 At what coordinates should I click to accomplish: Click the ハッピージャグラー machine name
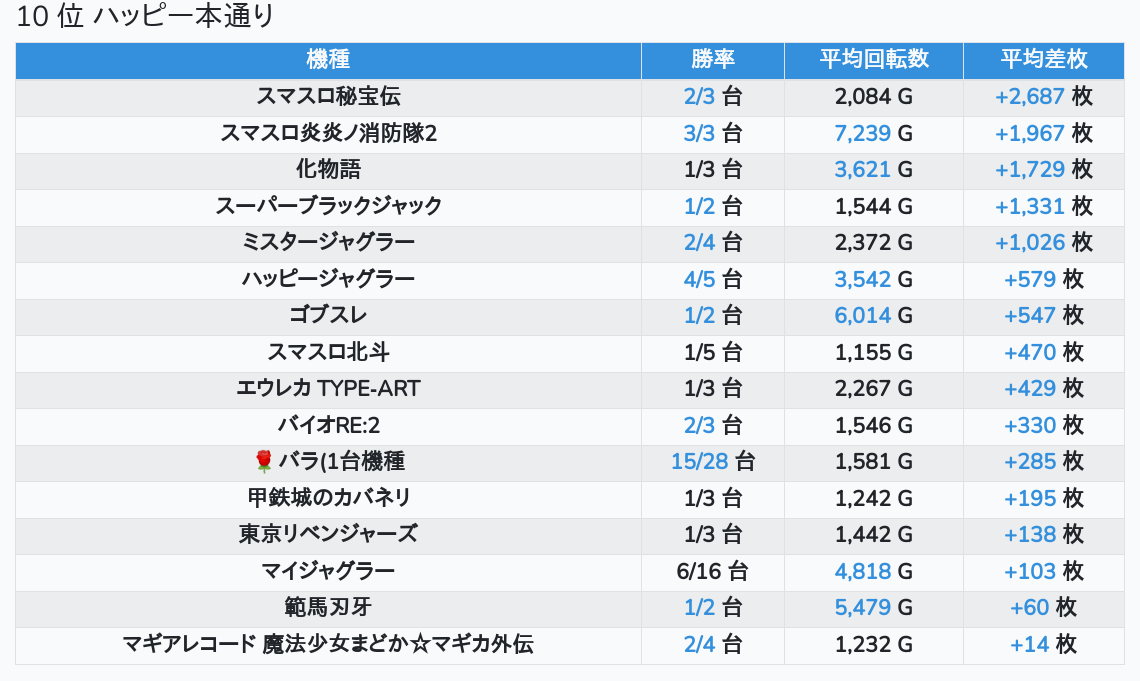point(328,279)
